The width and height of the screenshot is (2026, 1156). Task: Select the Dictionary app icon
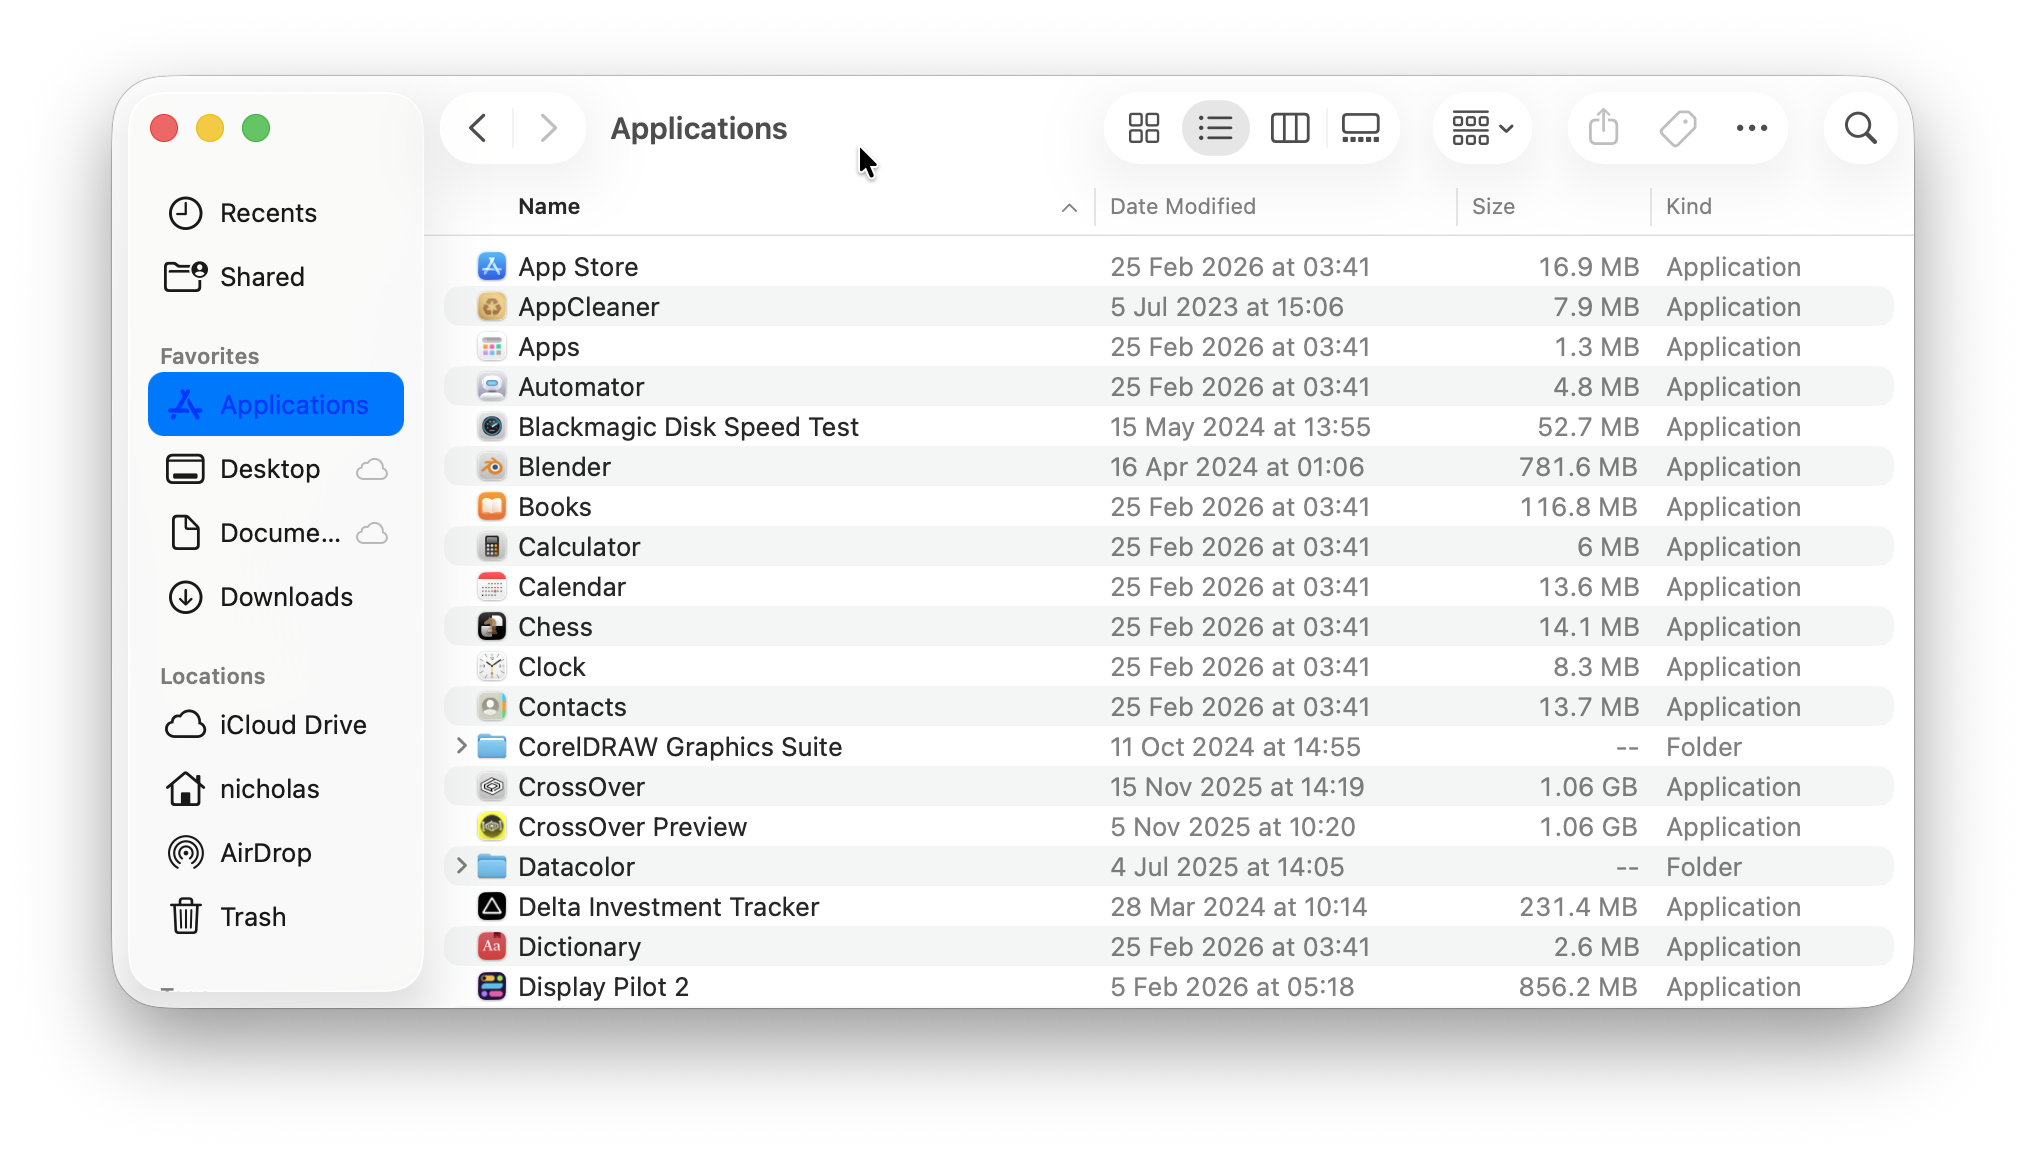(x=491, y=946)
